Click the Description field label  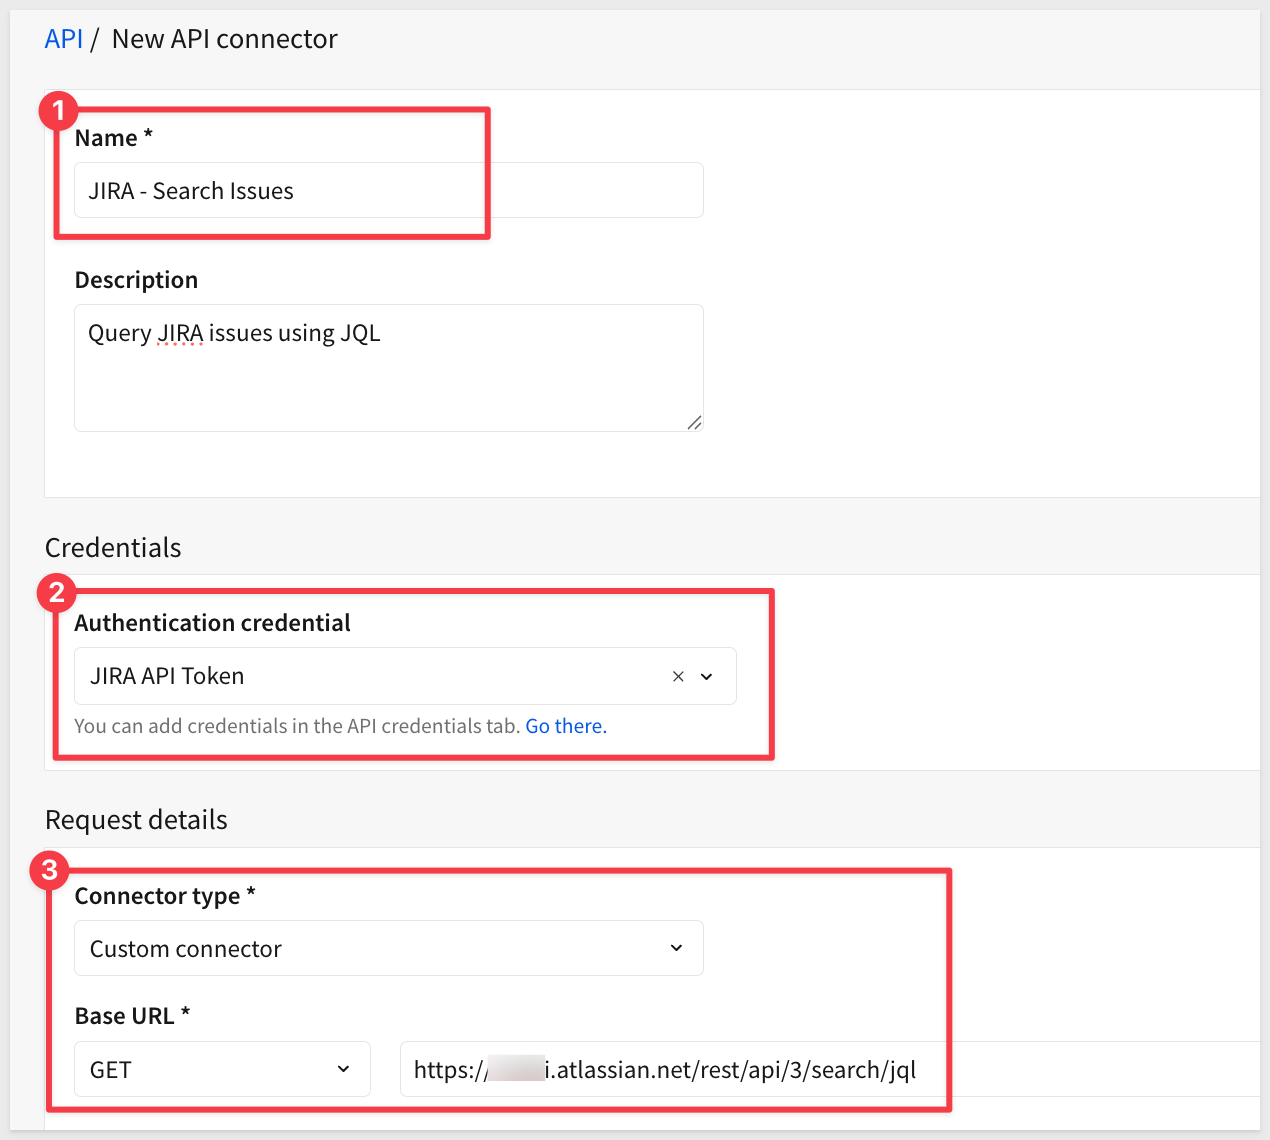(x=136, y=280)
